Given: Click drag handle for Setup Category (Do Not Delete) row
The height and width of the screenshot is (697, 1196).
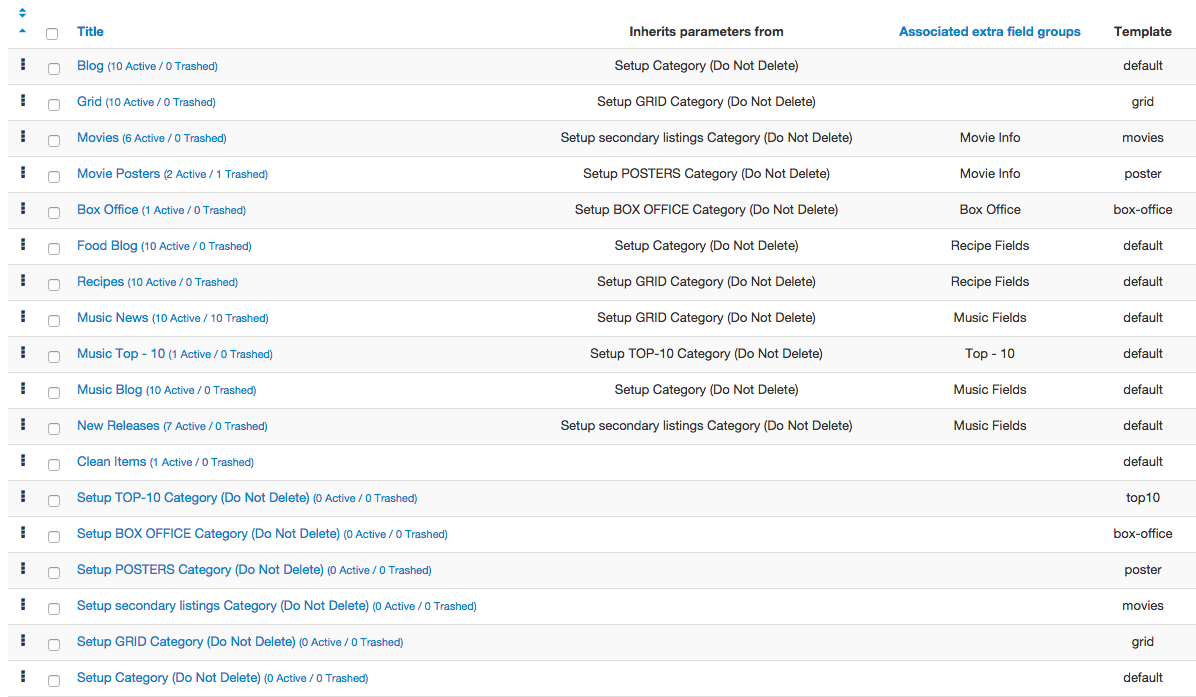Looking at the screenshot, I should [x=23, y=676].
